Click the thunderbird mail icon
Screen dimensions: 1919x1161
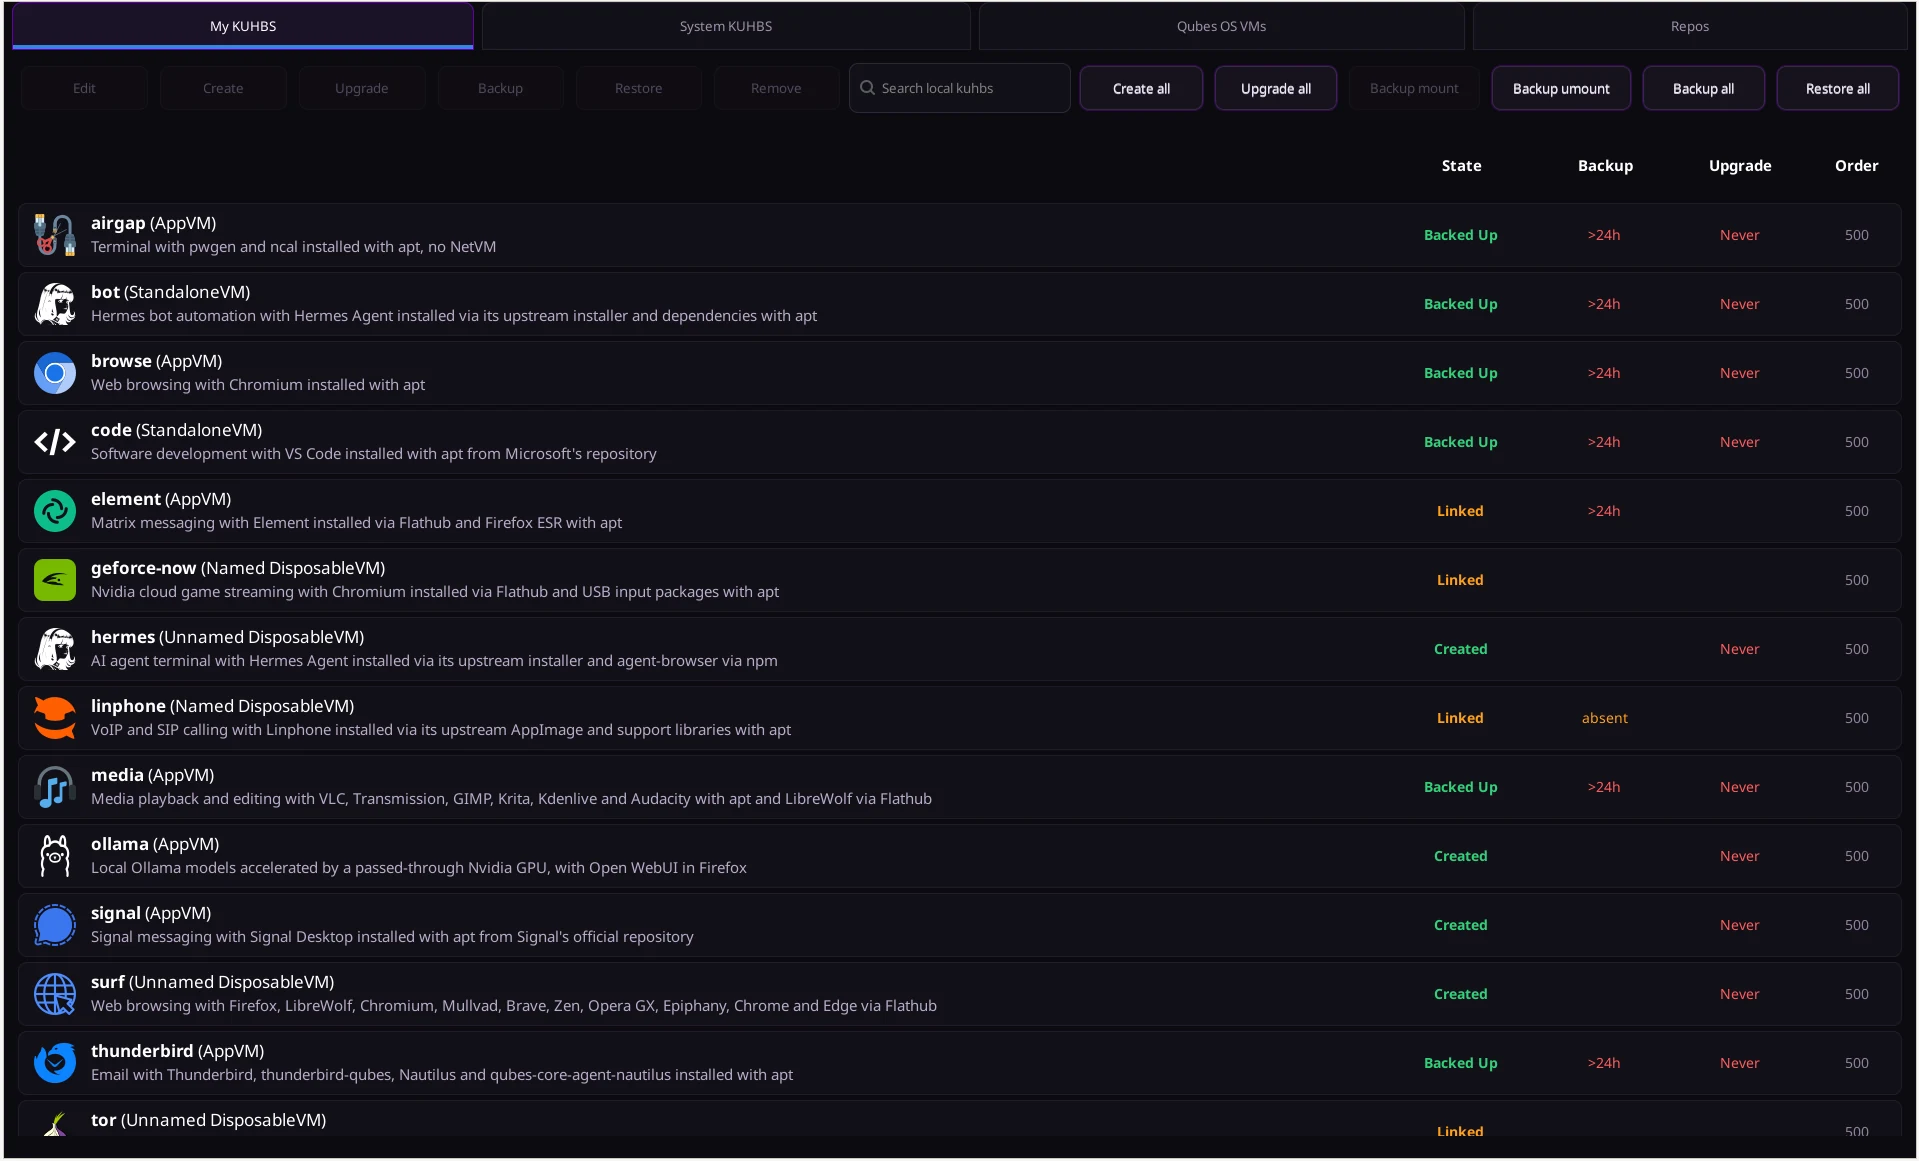pos(55,1063)
